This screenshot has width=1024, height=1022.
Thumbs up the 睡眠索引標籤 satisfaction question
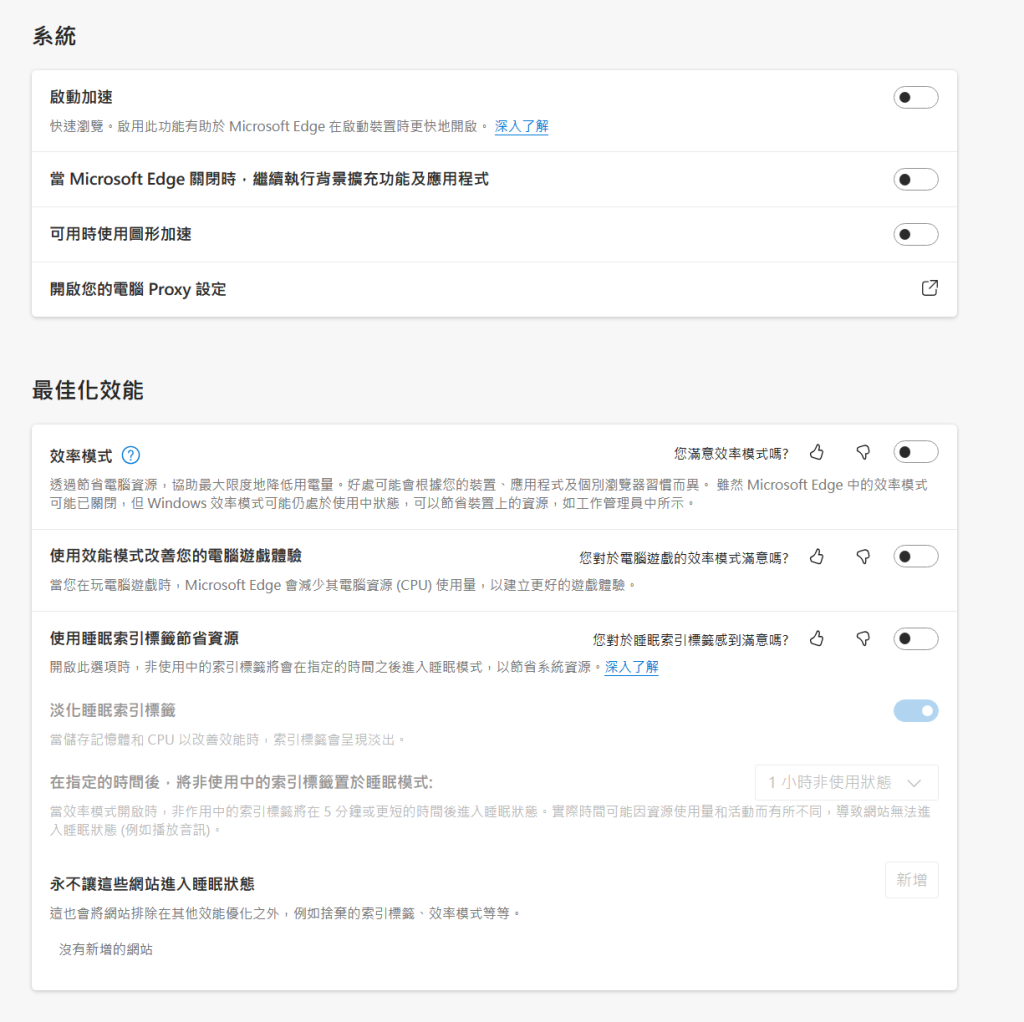817,639
